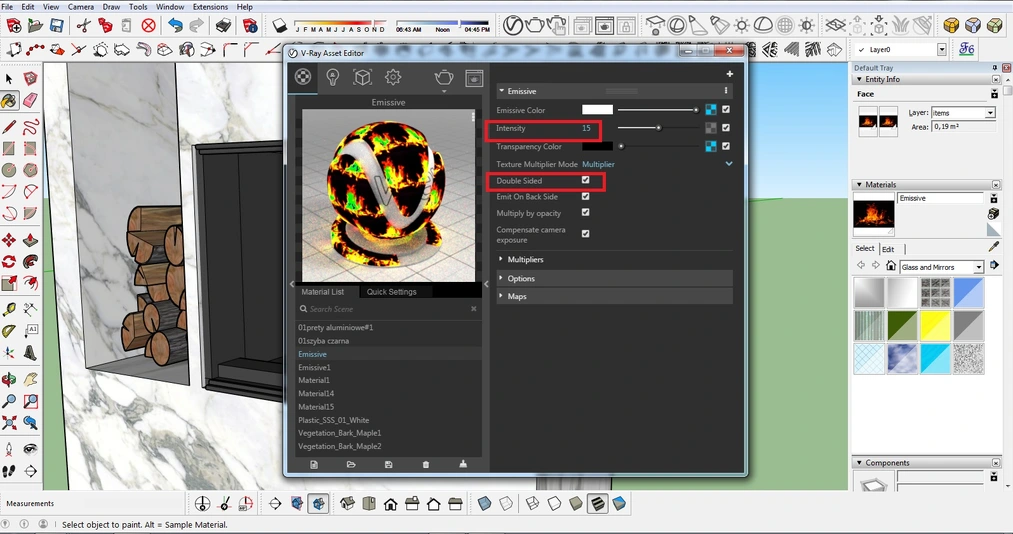
Task: Switch to the Quick Settings tab
Action: (x=392, y=292)
